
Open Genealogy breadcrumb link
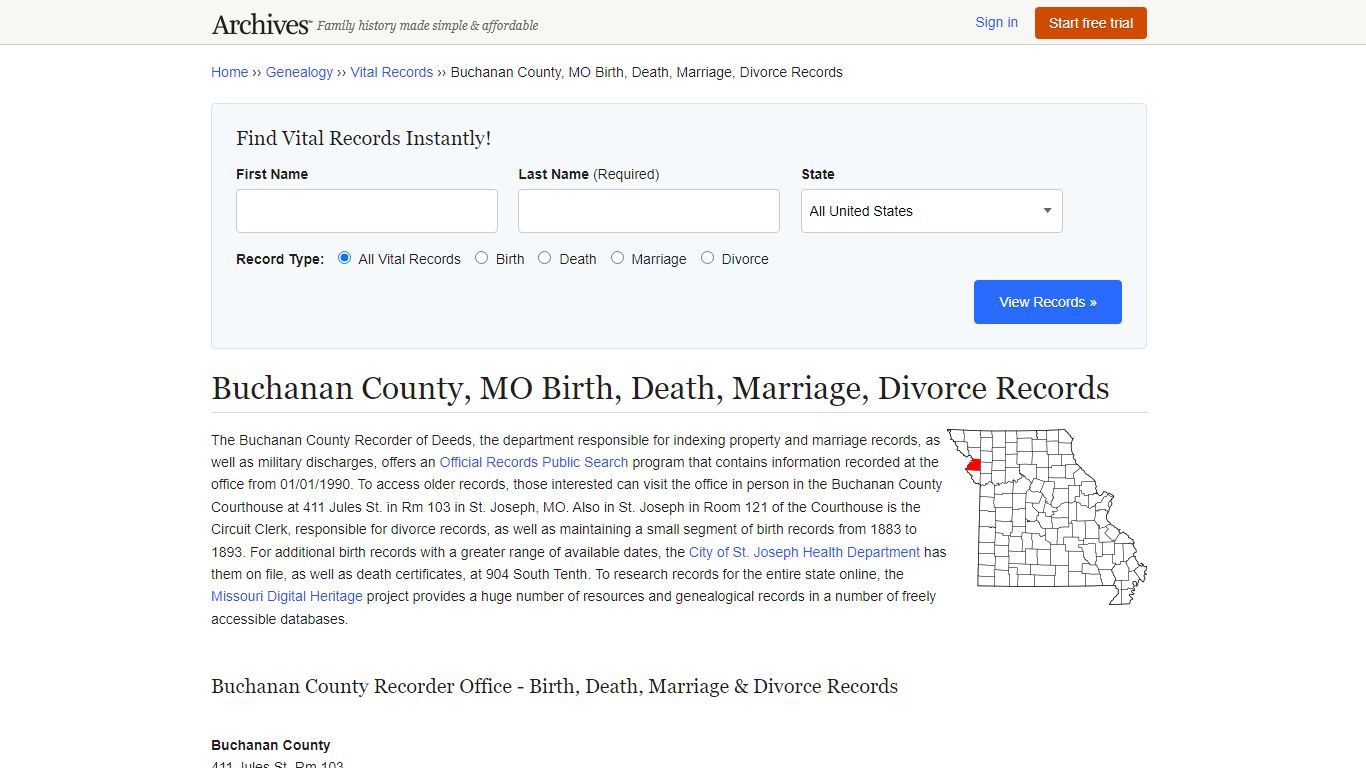coord(299,72)
